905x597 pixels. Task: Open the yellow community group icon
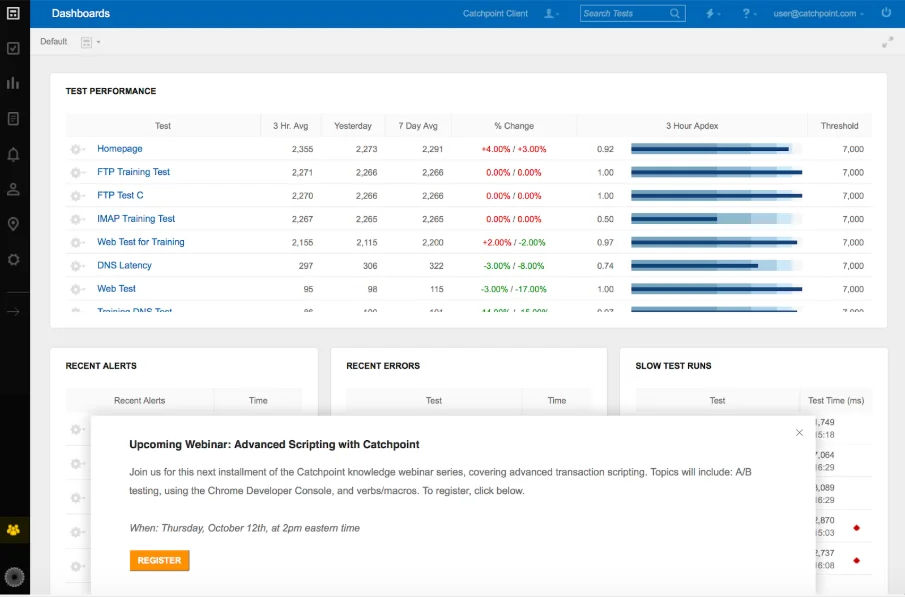13,529
